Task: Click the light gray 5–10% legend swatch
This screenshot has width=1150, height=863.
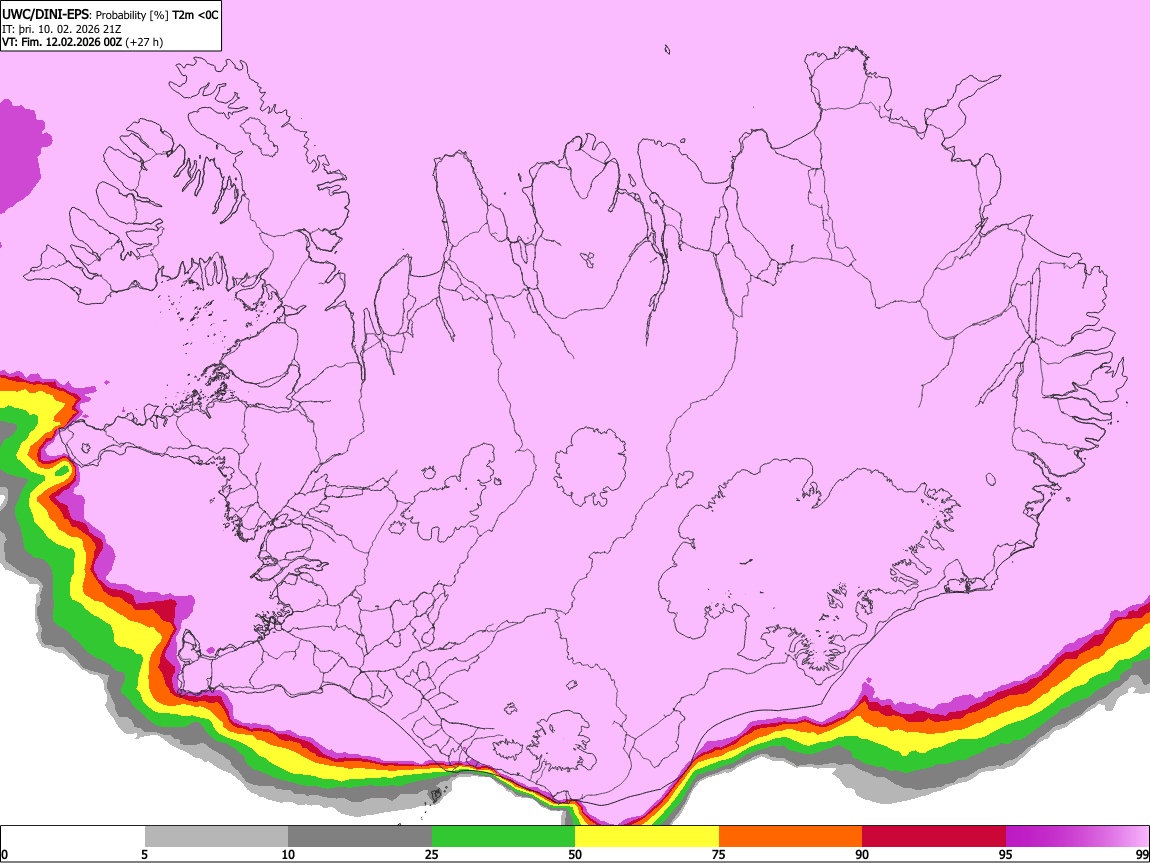Action: 216,837
